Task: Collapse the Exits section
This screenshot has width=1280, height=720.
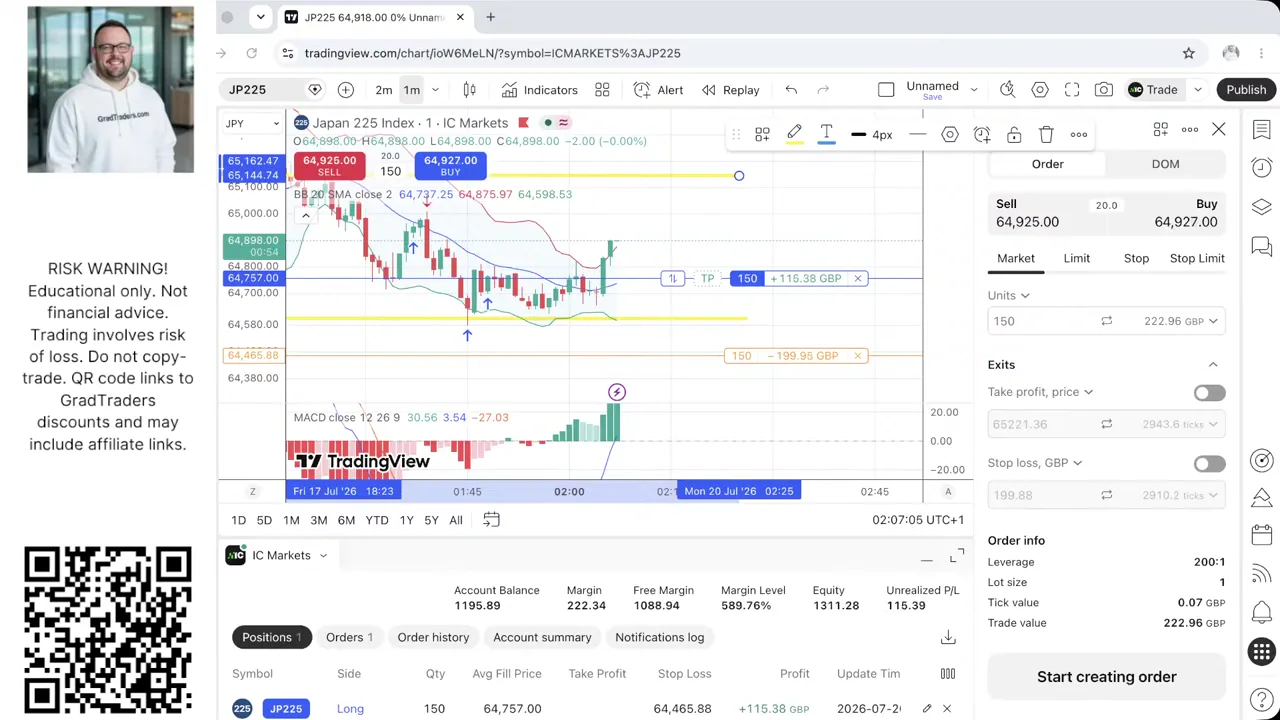Action: (x=1213, y=365)
